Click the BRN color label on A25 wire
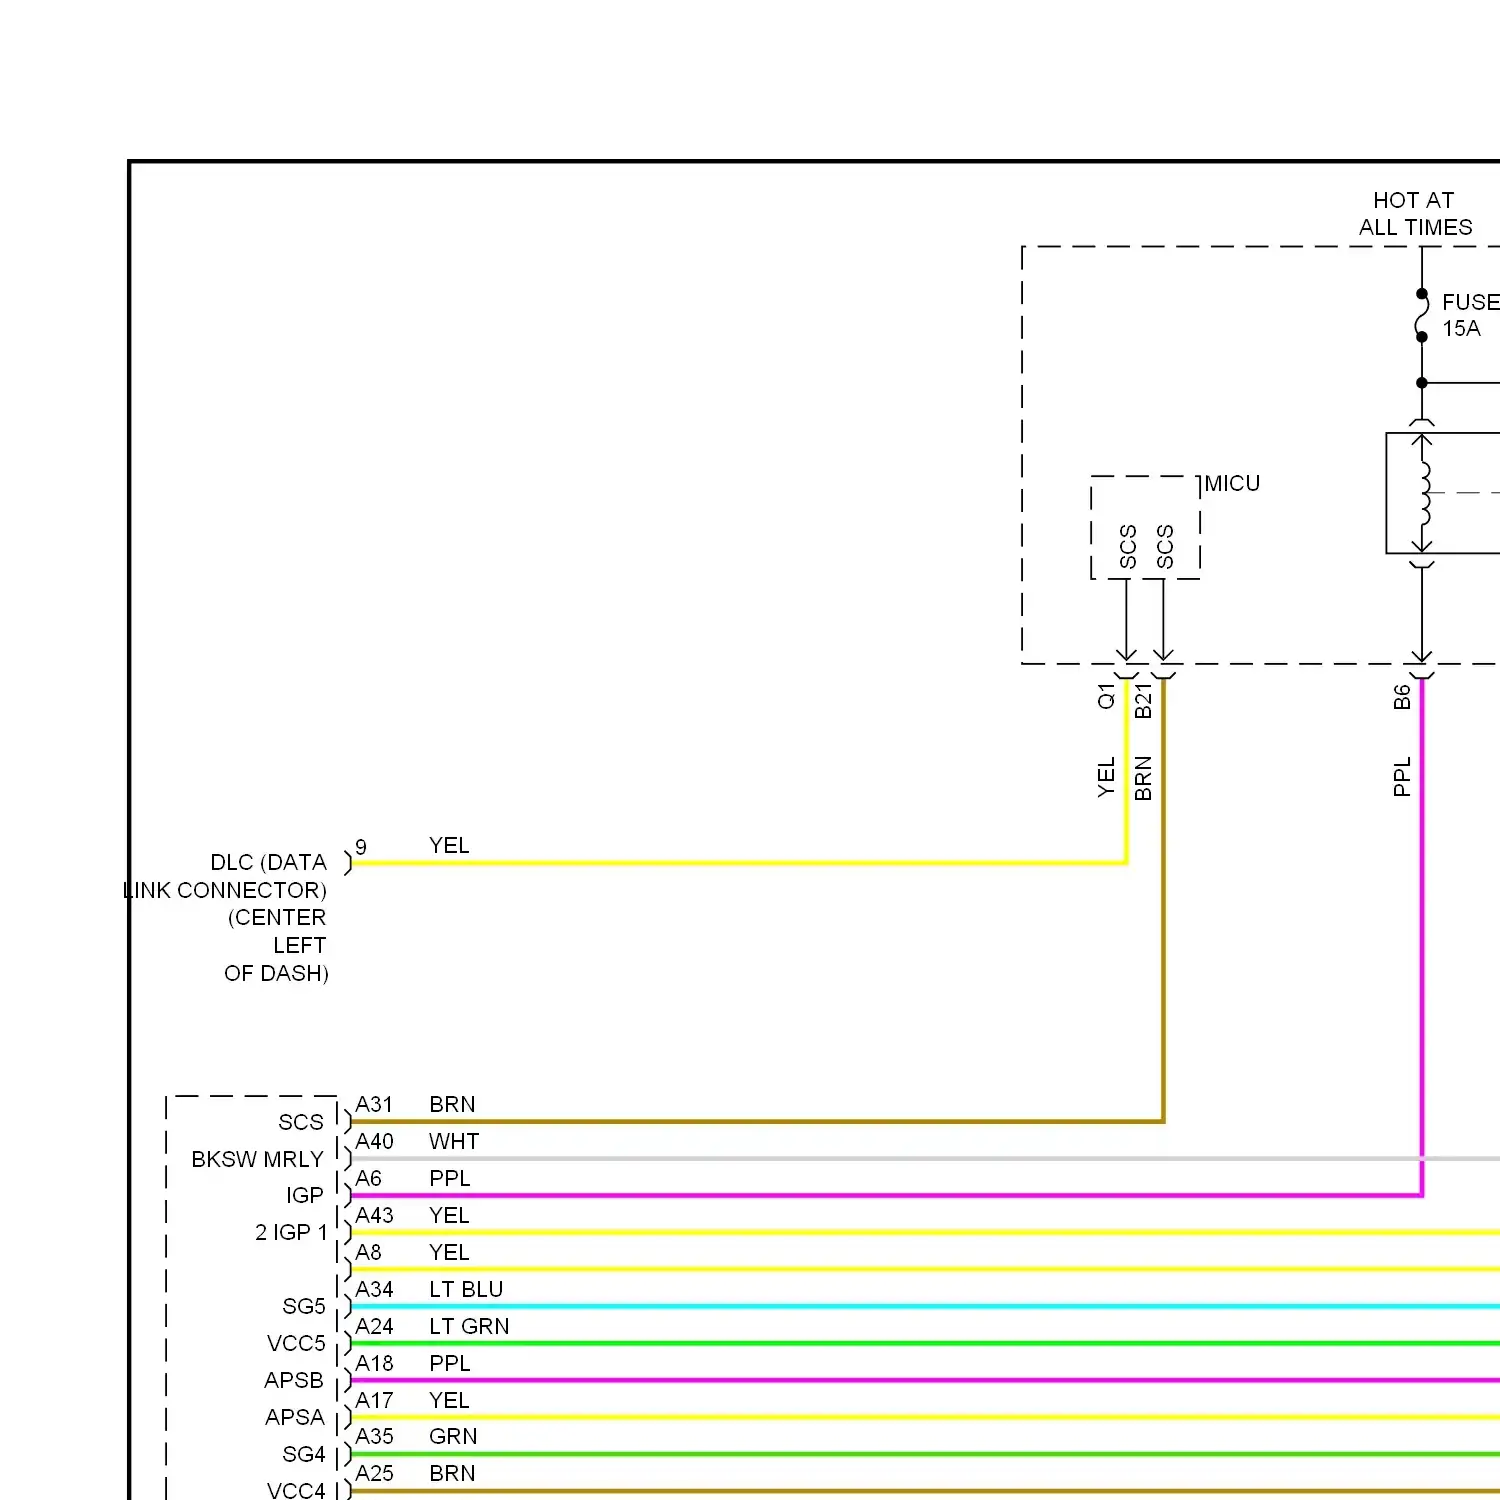Screen dimensions: 1500x1500 point(452,1473)
